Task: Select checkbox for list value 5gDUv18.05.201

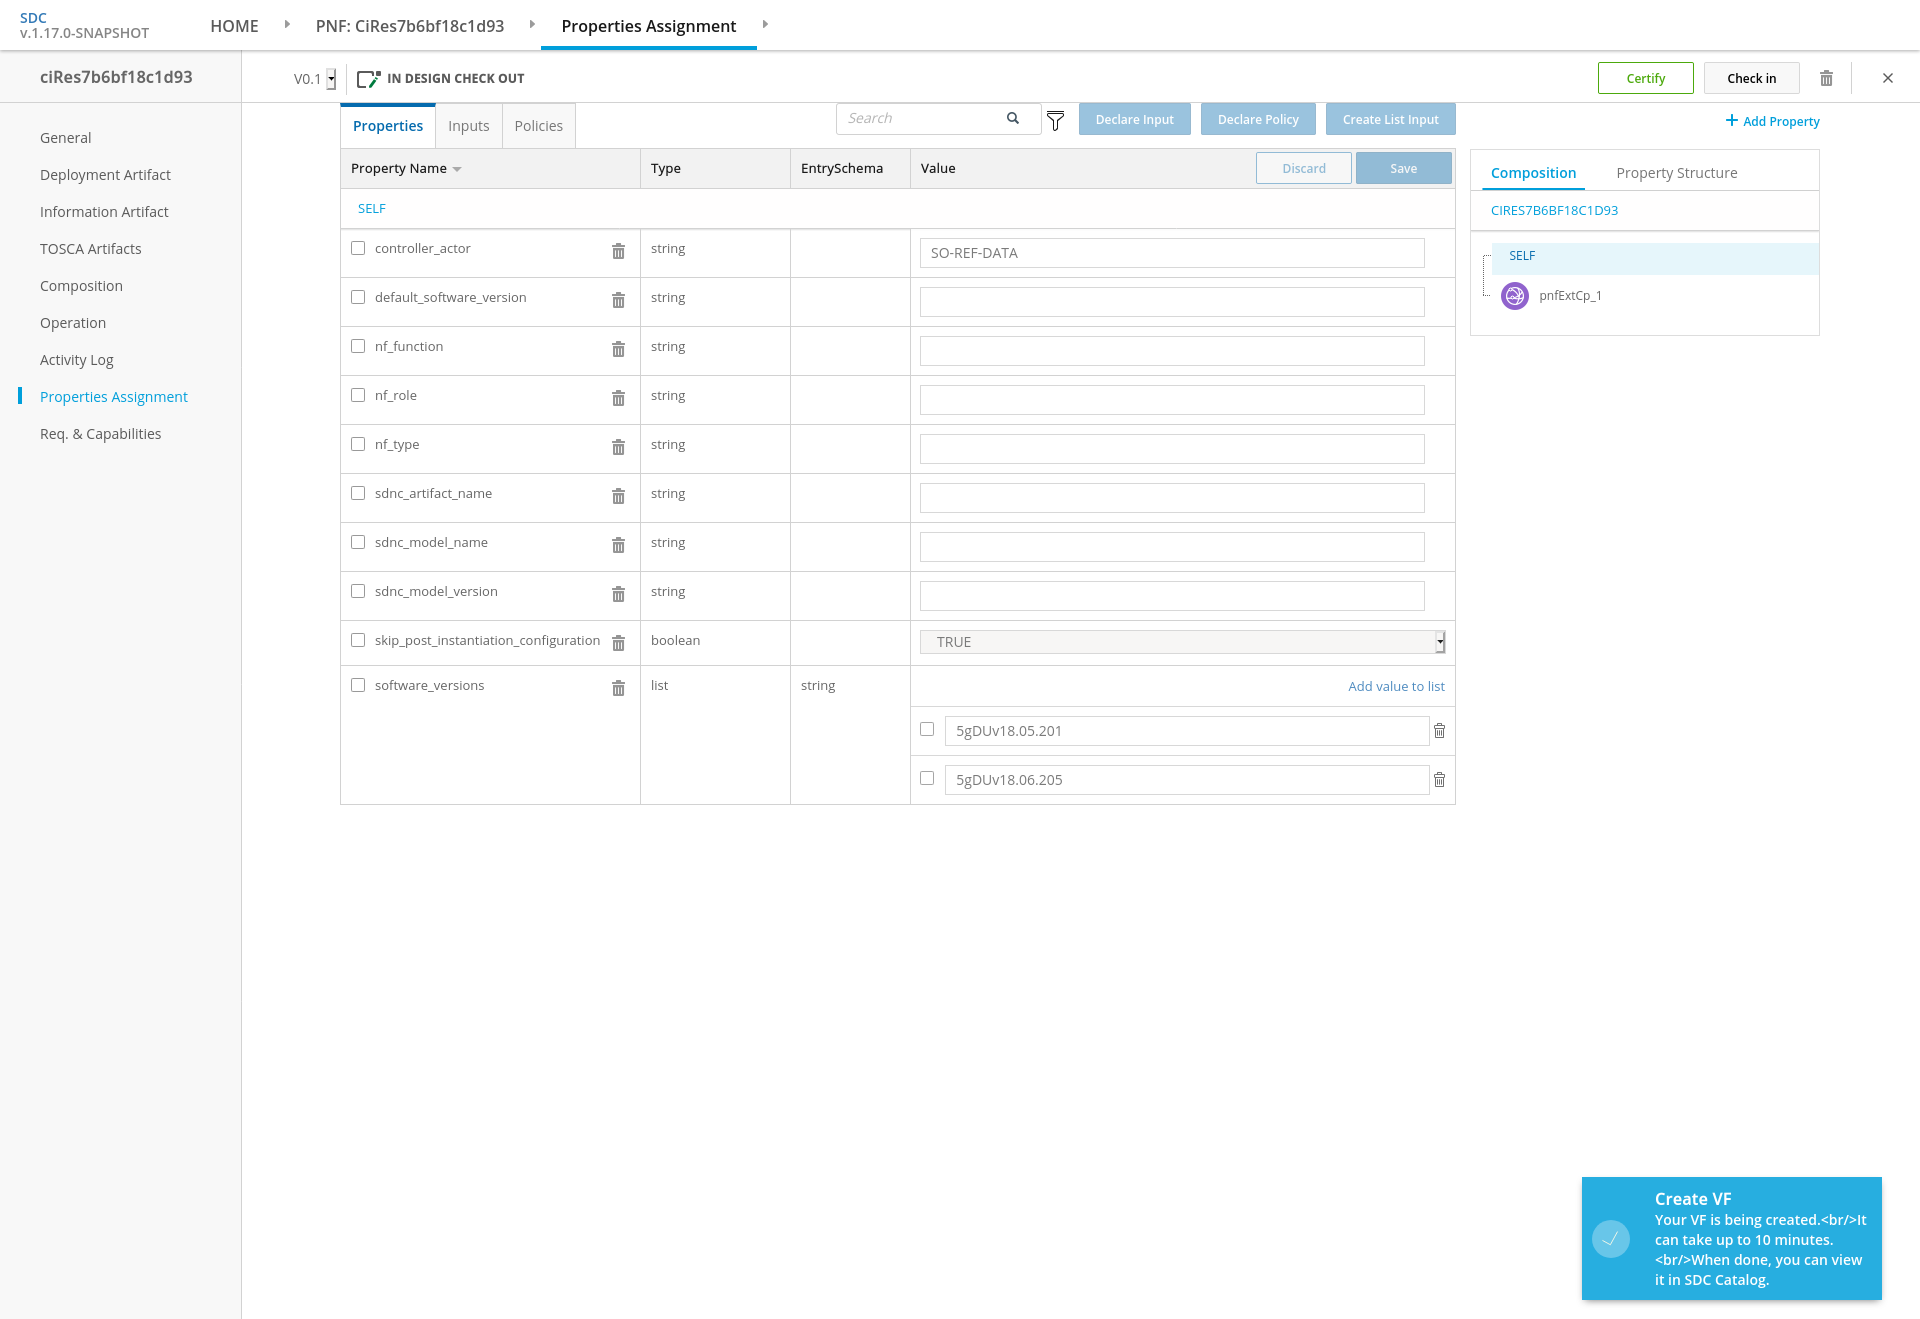Action: 927,729
